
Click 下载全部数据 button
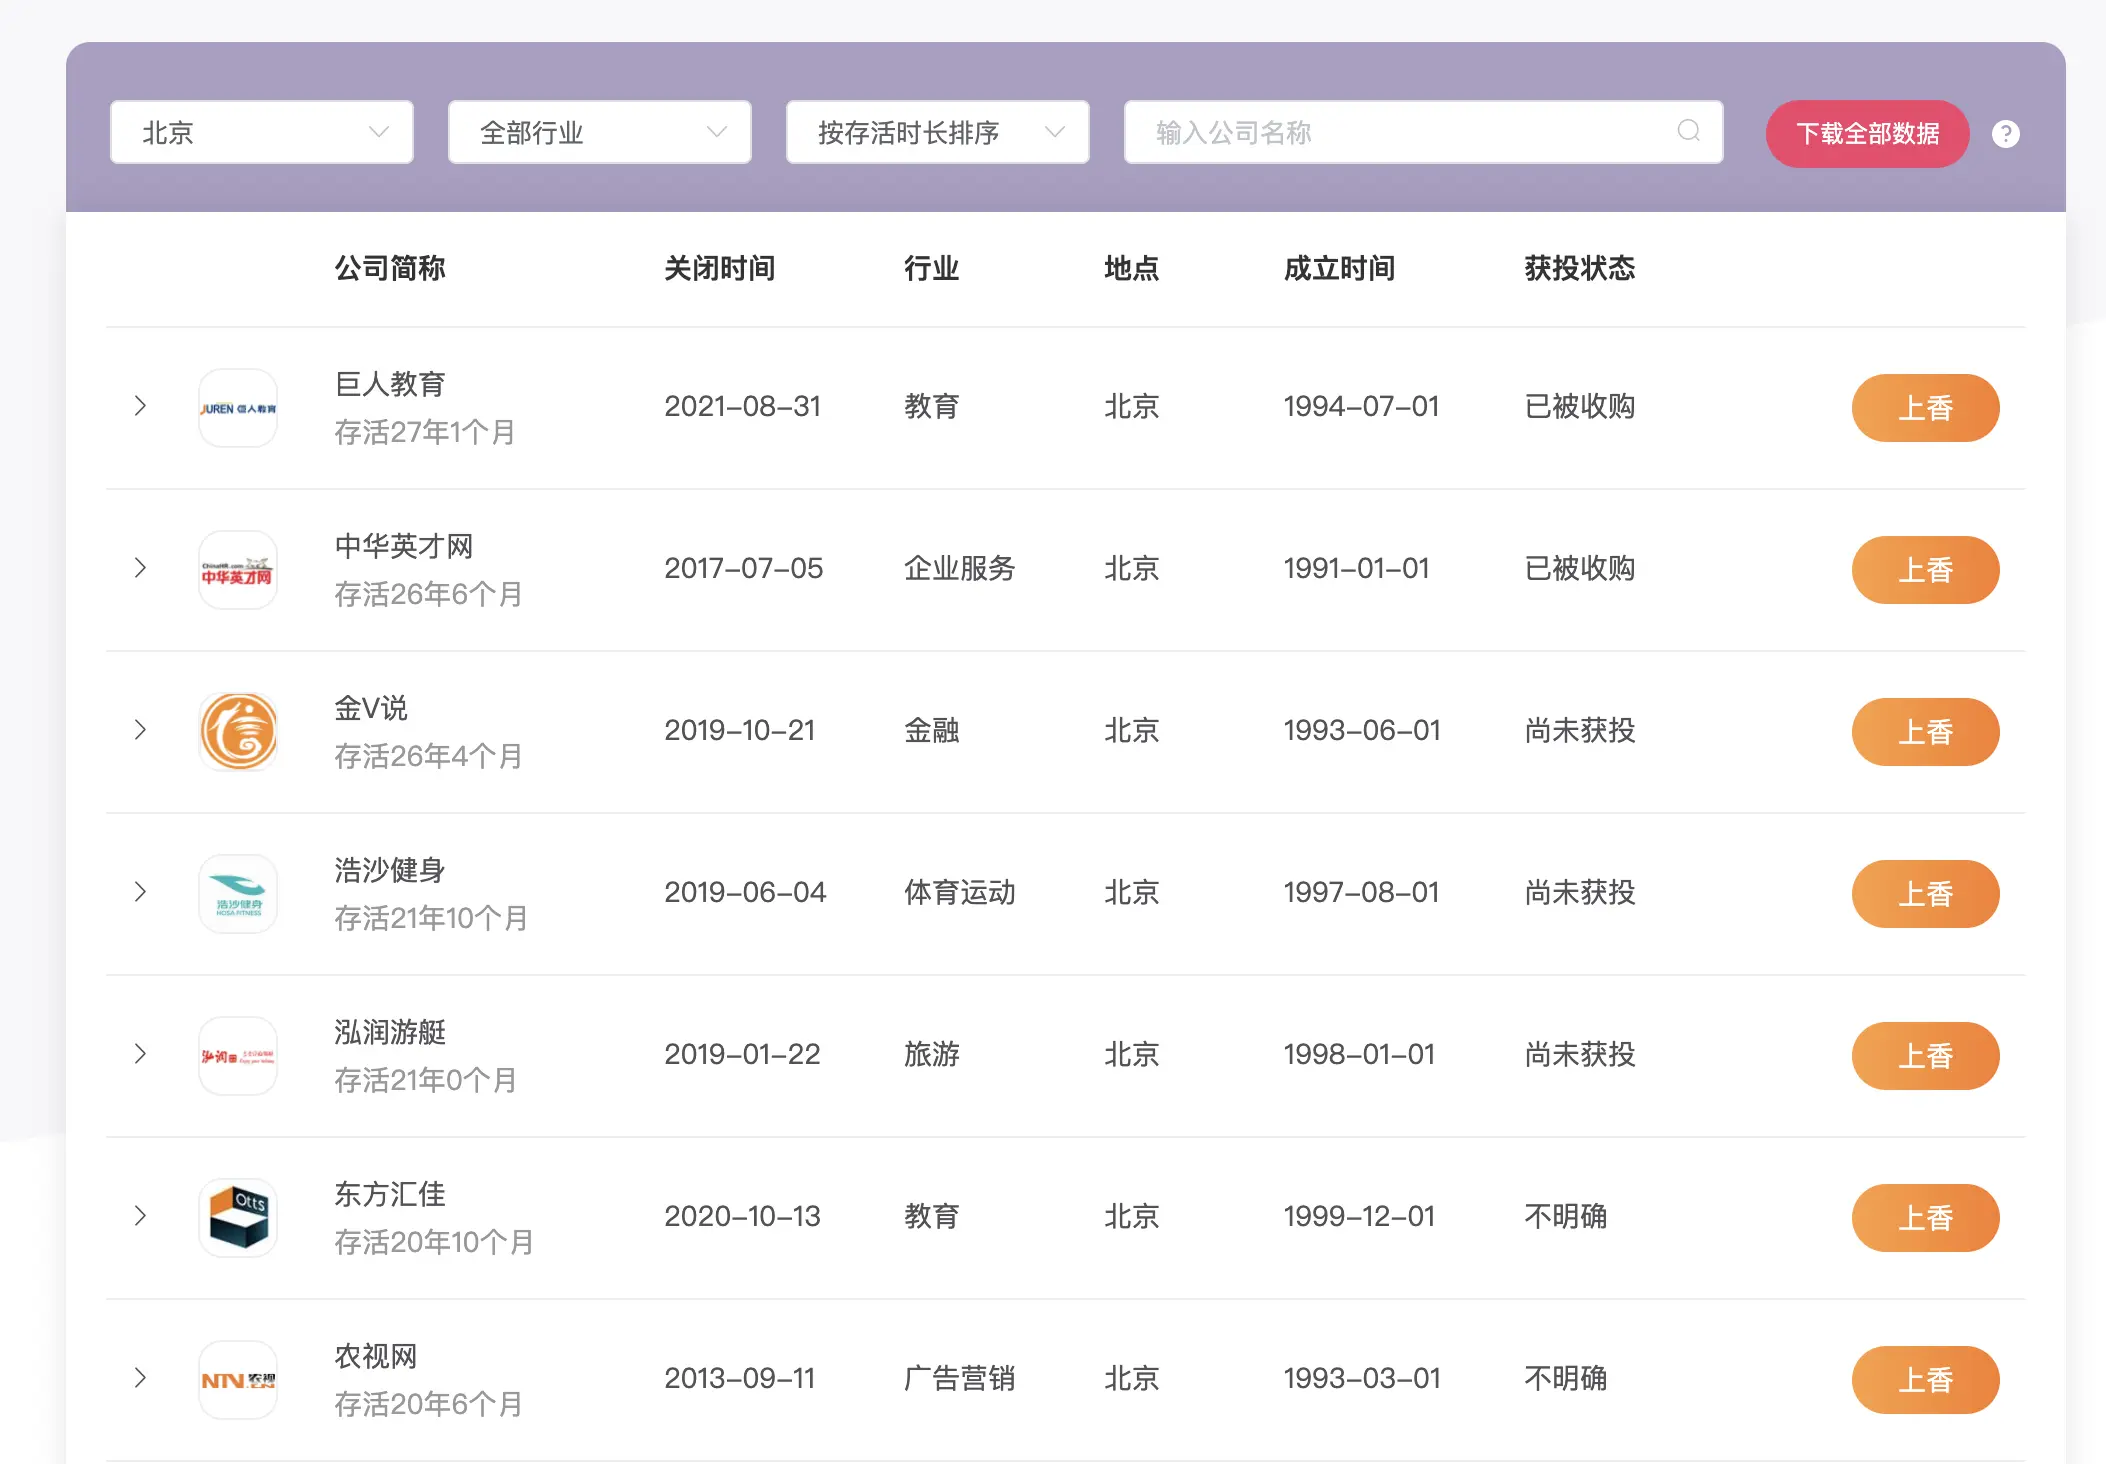point(1867,134)
